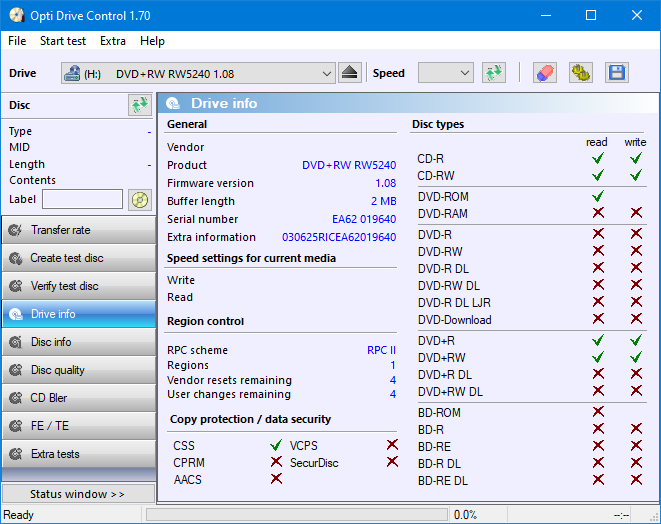Click the drive icon in the Drive dropdown

(x=72, y=73)
